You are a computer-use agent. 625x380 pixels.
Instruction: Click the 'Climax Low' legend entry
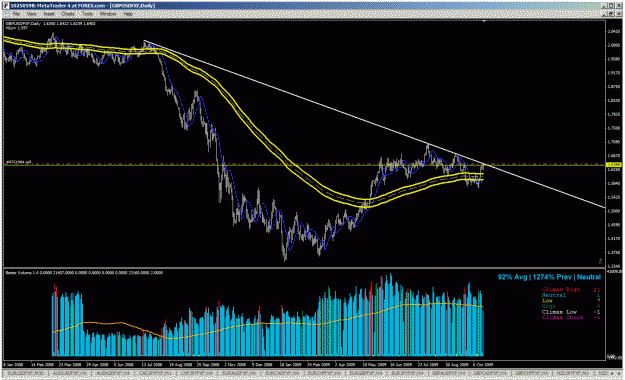pyautogui.click(x=559, y=312)
